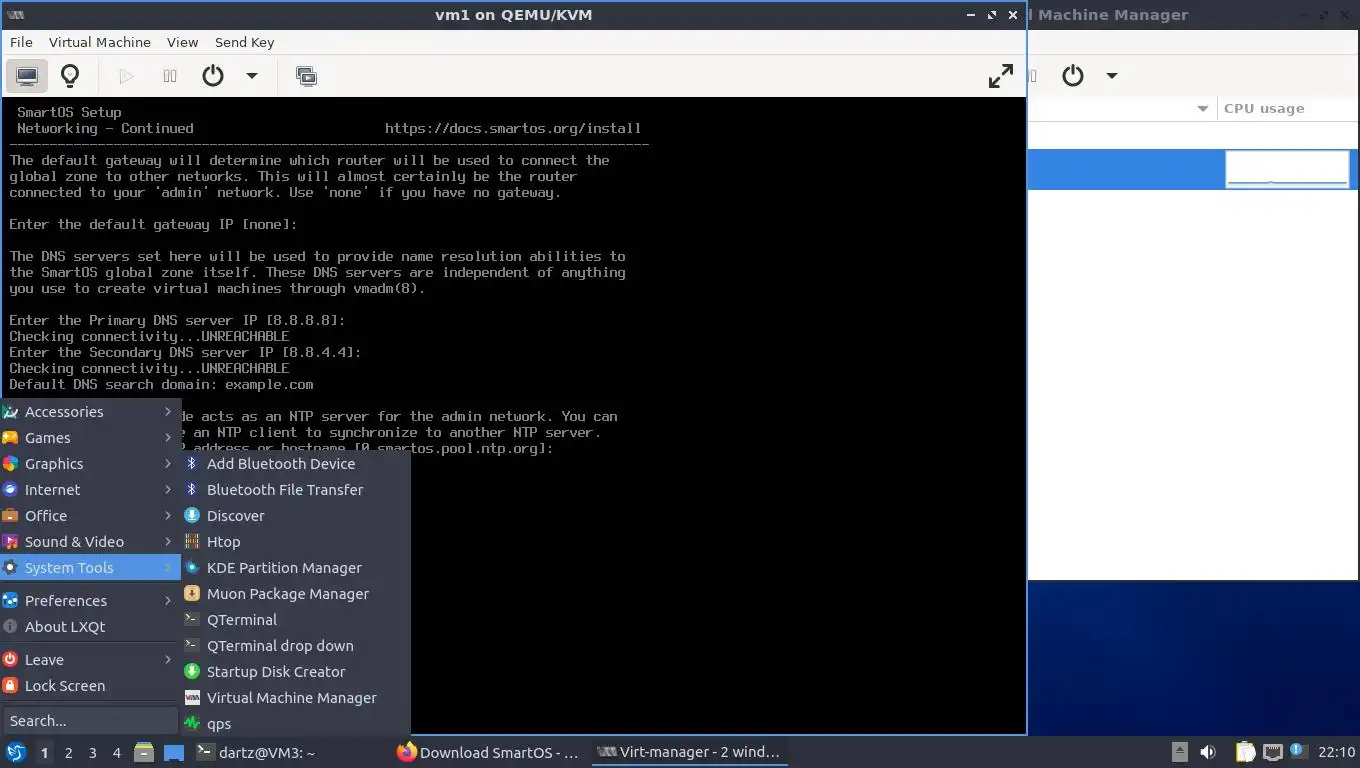Open About LXQt
This screenshot has height=768, width=1360.
point(90,627)
